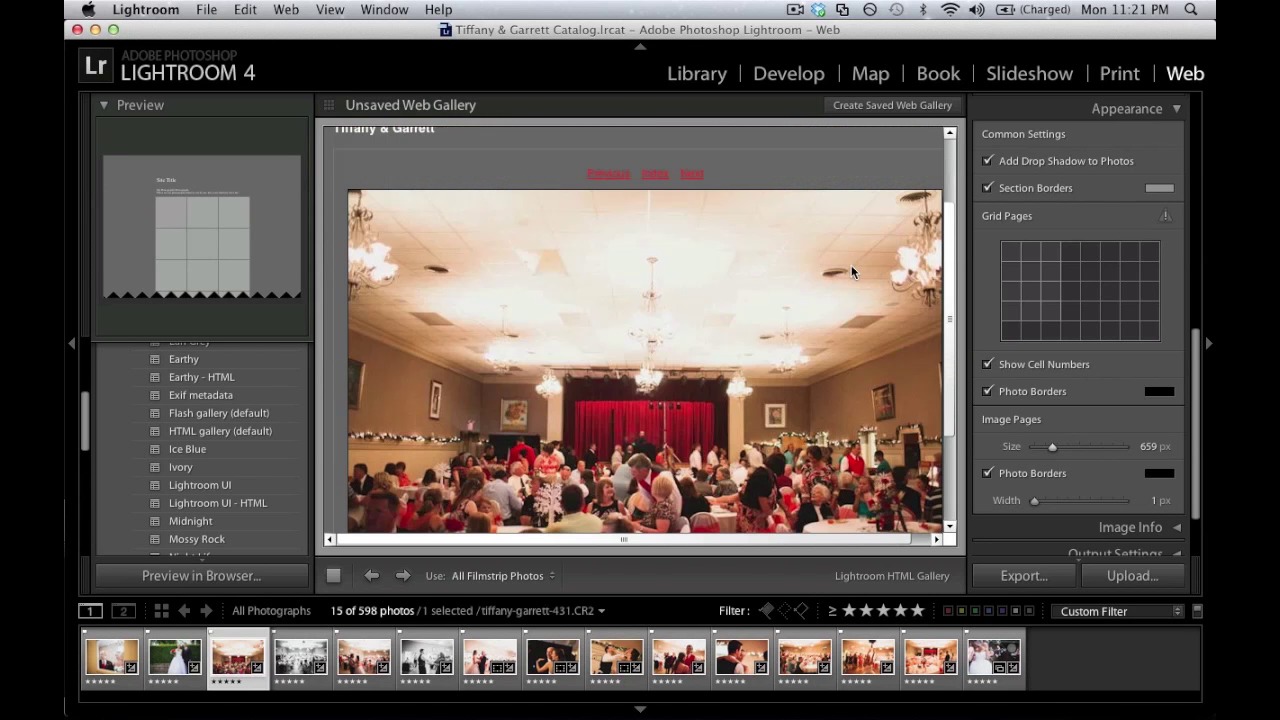Filter by flagged photos icon
The width and height of the screenshot is (1280, 720).
point(767,611)
